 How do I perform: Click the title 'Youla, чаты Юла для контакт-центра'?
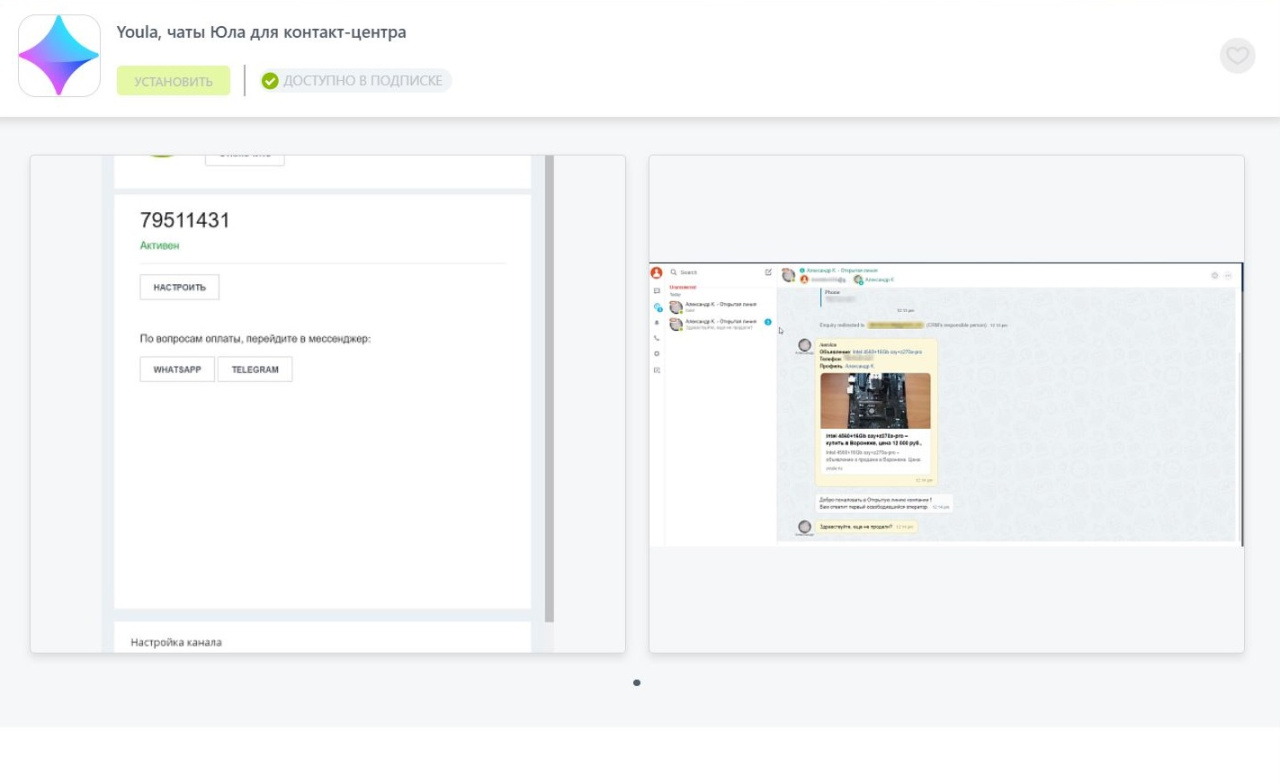pyautogui.click(x=261, y=32)
